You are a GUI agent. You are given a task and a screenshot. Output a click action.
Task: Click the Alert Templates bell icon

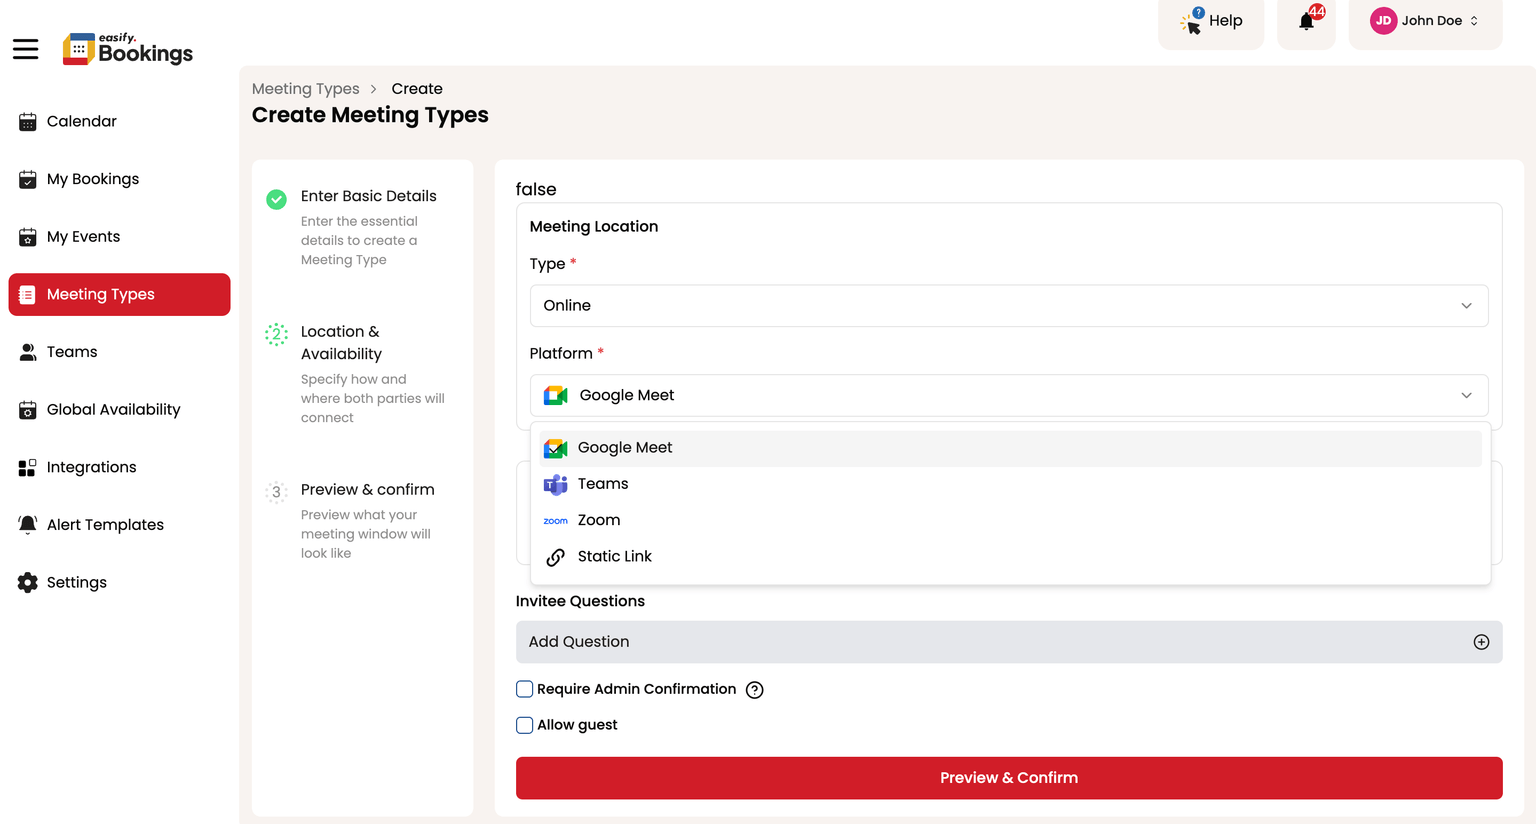coord(28,525)
